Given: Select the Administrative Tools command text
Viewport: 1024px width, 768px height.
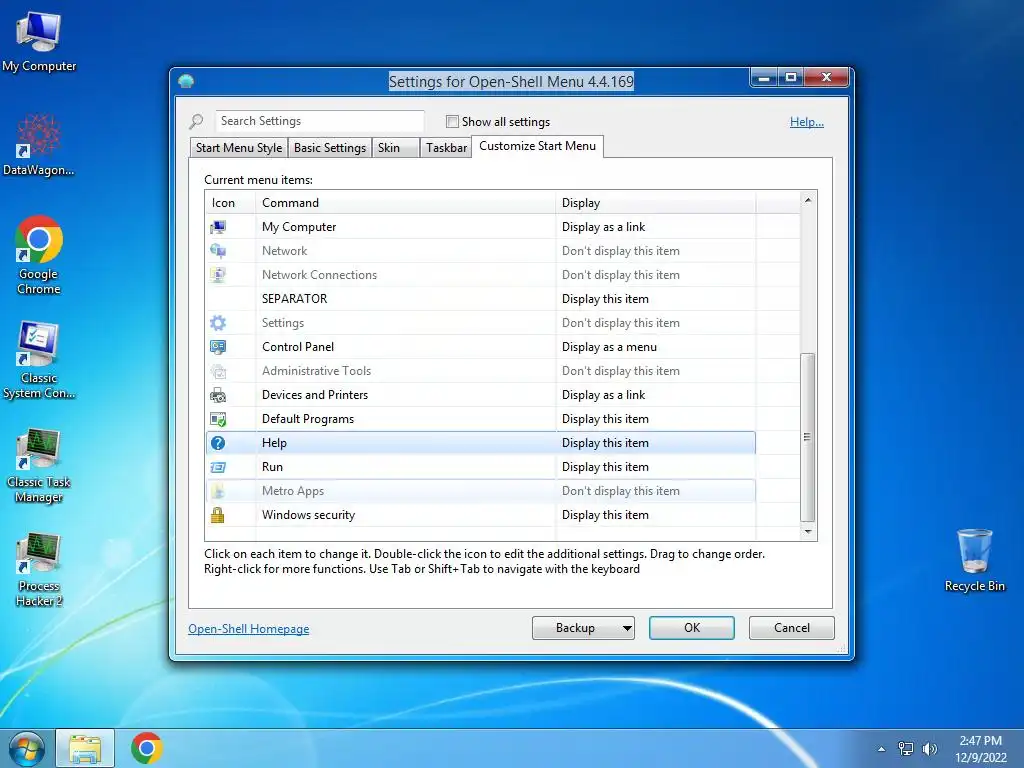Looking at the screenshot, I should click(x=316, y=371).
